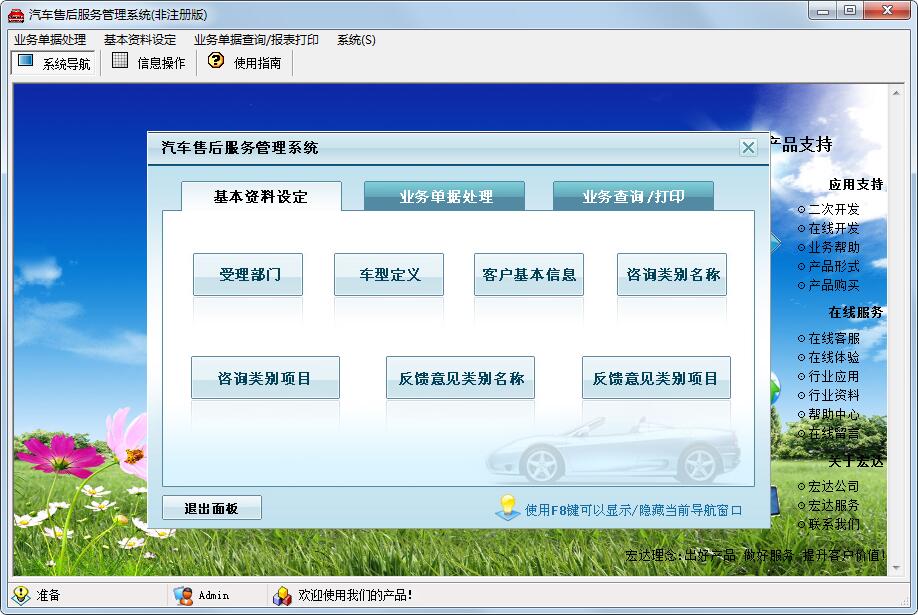918x615 pixels.
Task: Open the 系统(S) menu
Action: tap(356, 40)
